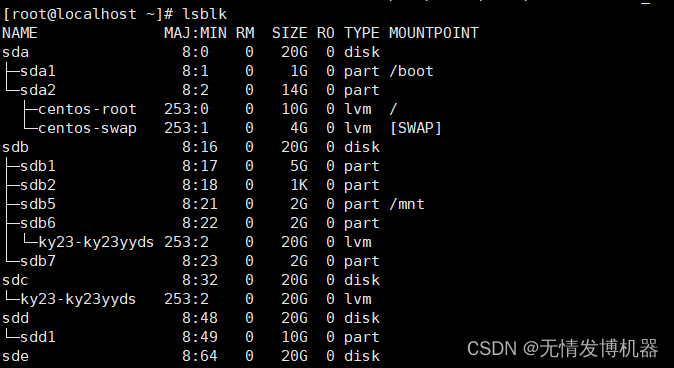
Task: Click the 253:0 device number
Action: click(187, 109)
